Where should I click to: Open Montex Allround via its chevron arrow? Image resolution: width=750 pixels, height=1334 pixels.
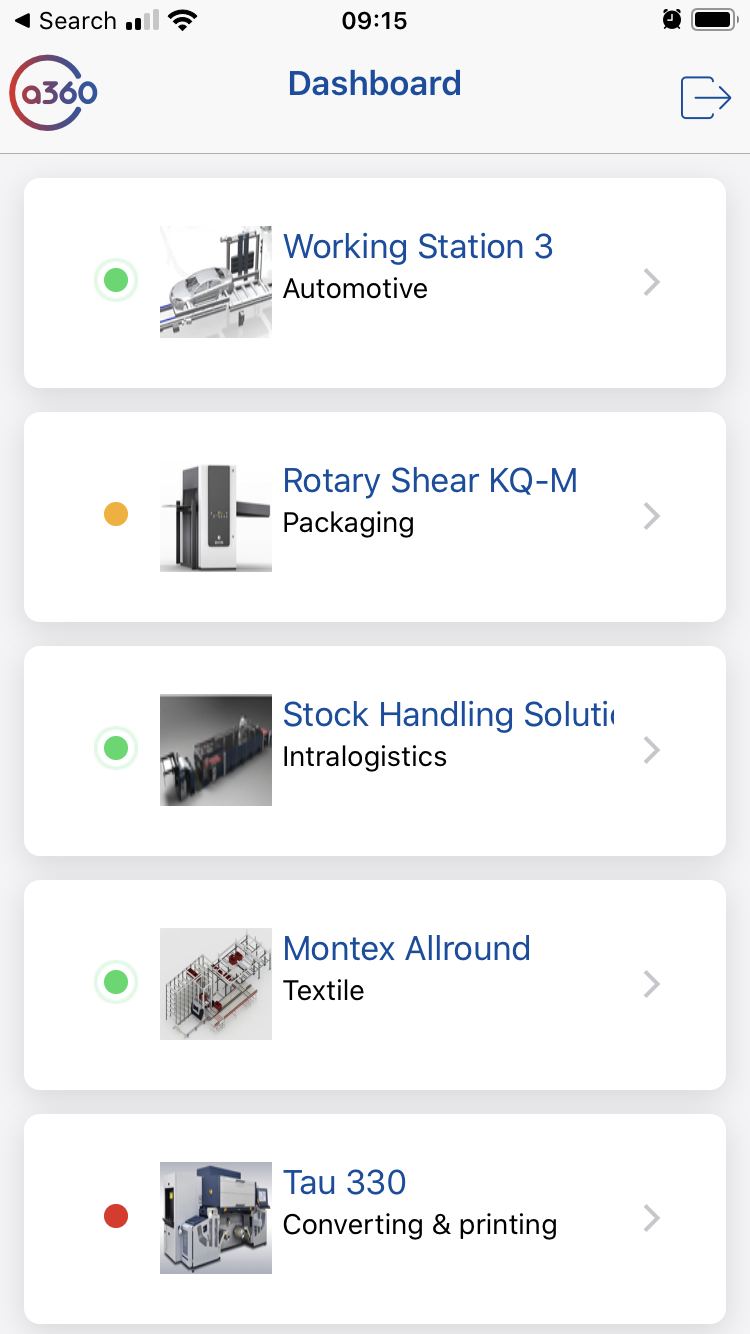[x=652, y=984]
